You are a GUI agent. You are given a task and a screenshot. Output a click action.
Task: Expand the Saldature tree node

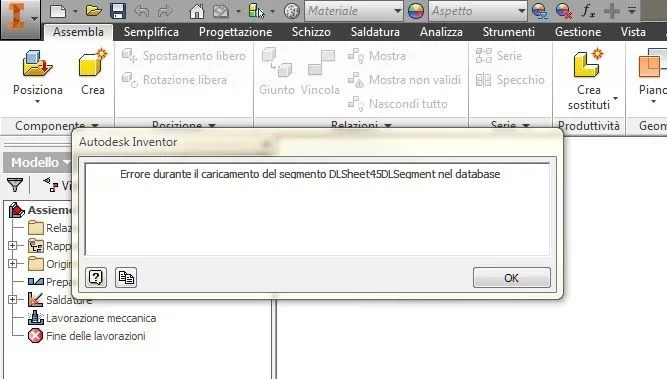[12, 299]
